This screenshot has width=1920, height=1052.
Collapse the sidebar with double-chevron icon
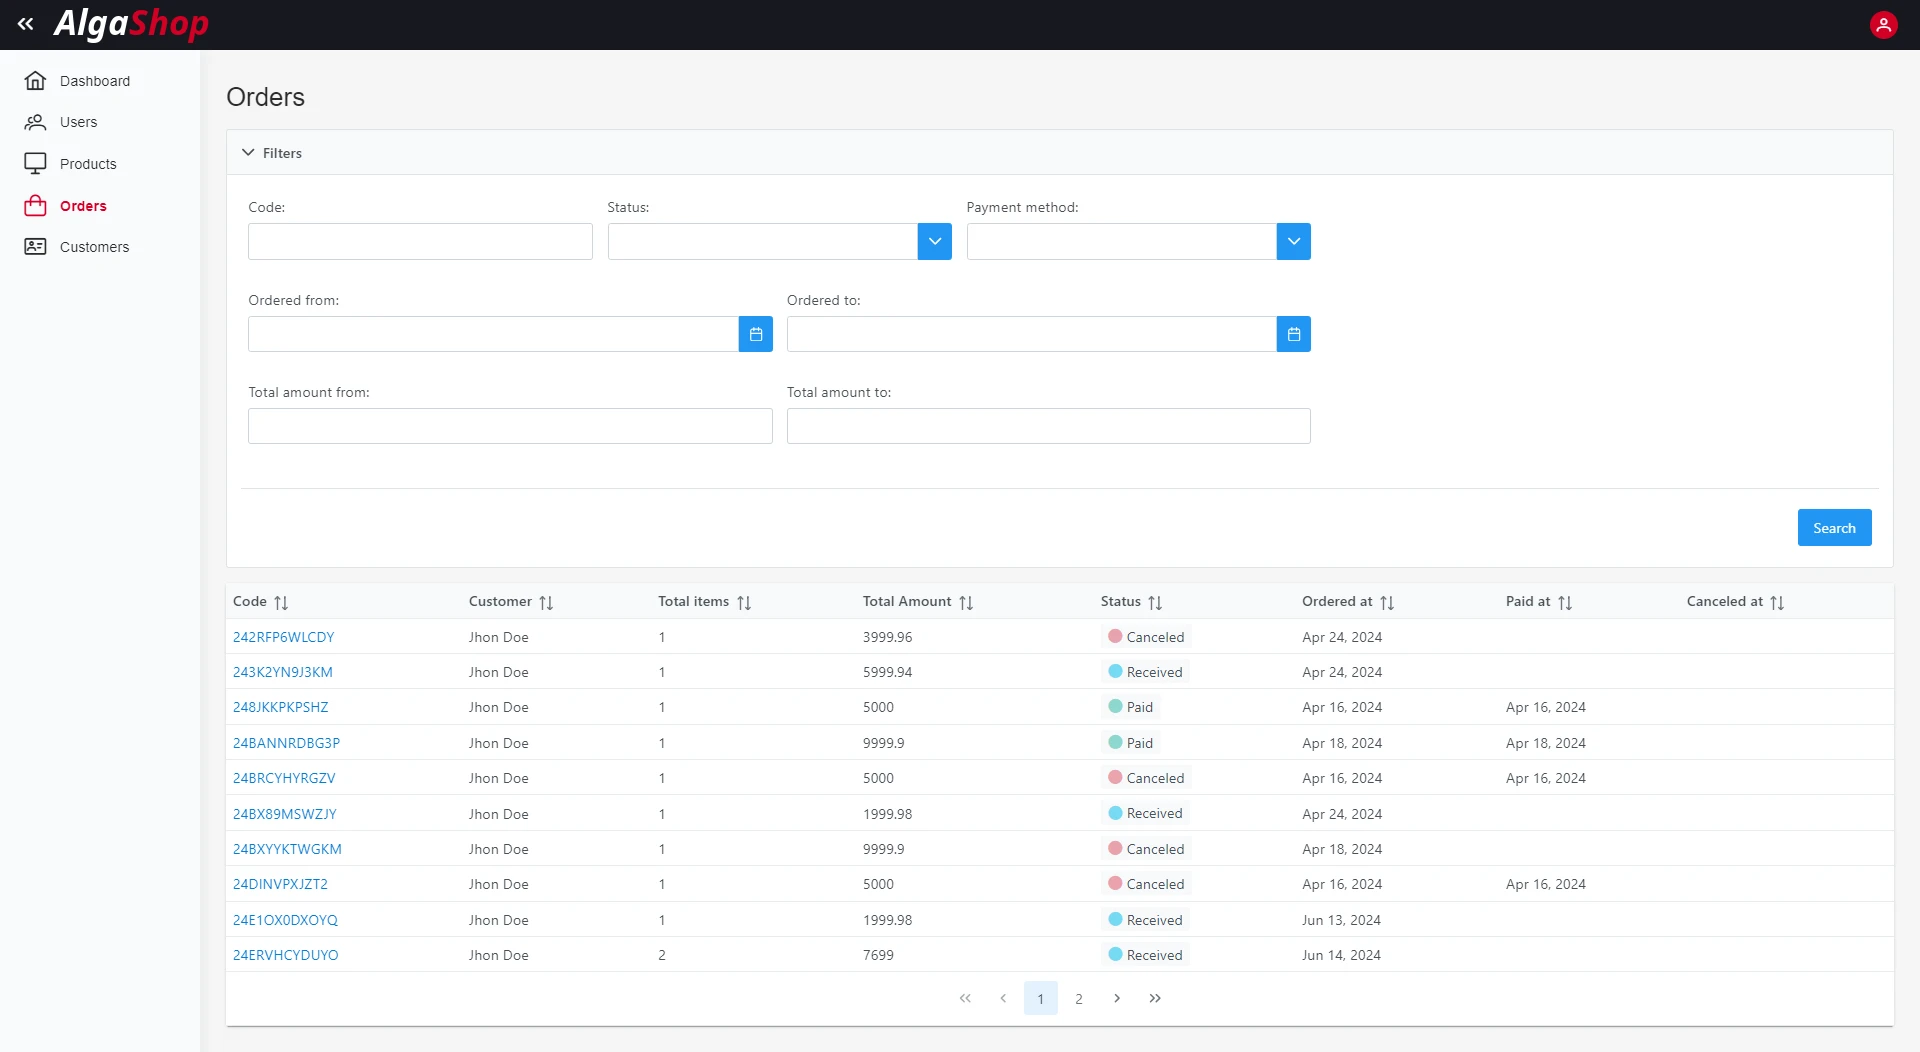click(x=26, y=24)
